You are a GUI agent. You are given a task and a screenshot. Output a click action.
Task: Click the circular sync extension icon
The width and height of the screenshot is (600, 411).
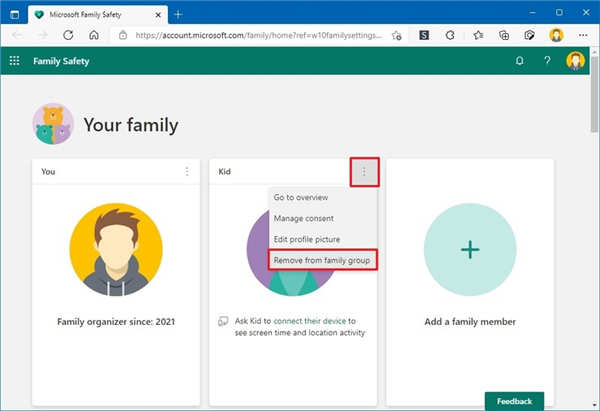[x=450, y=35]
